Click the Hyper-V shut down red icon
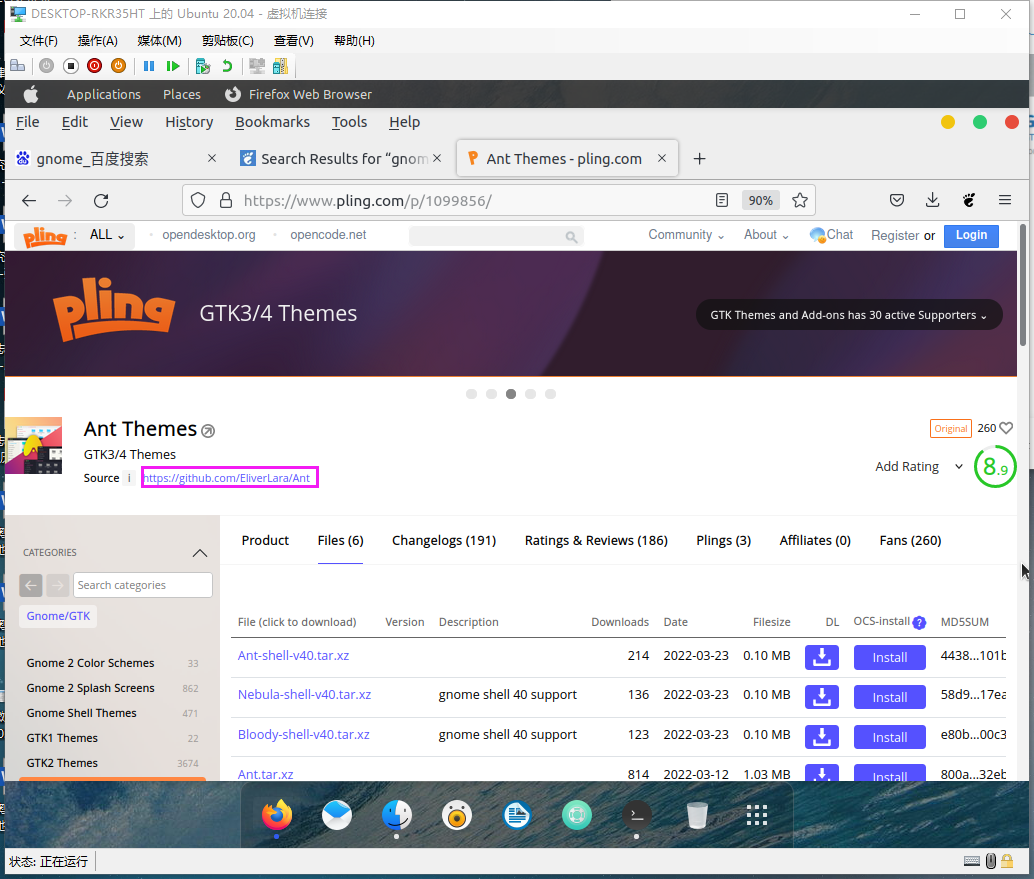This screenshot has width=1034, height=879. point(94,66)
